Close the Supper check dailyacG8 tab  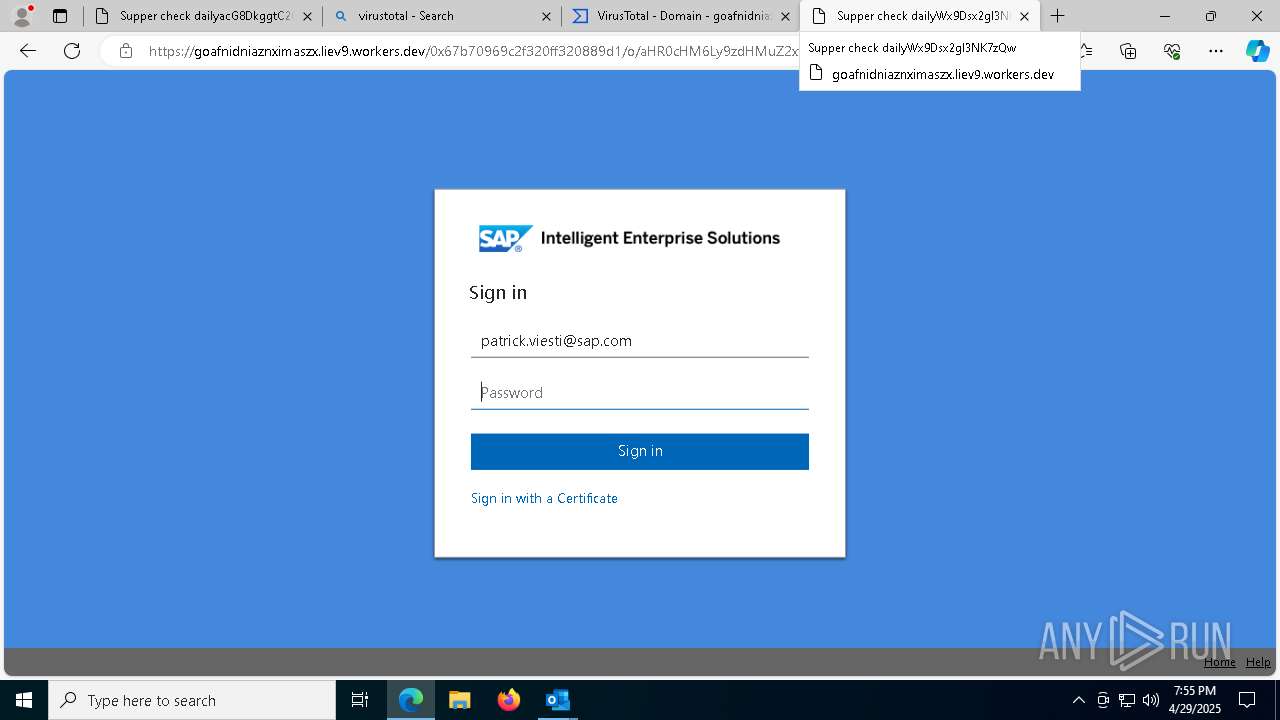tap(307, 16)
